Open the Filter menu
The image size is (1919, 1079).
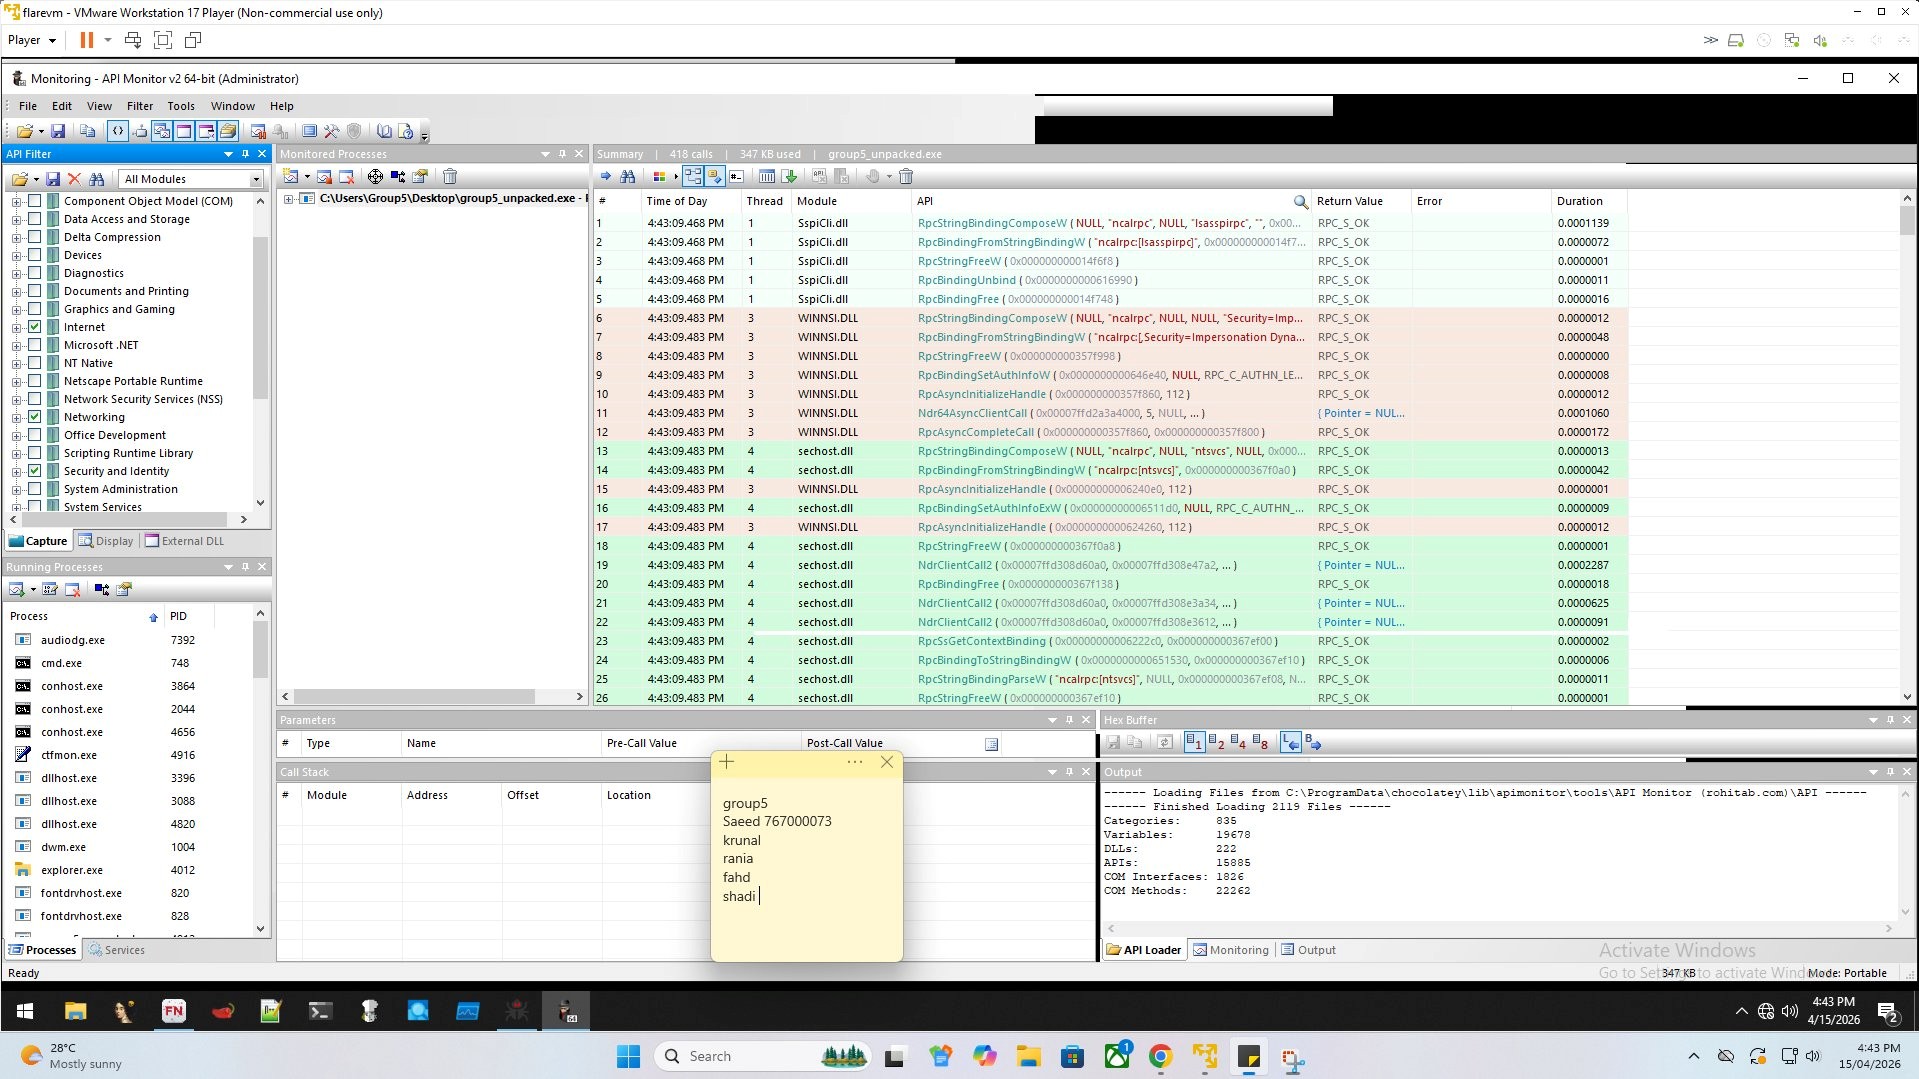[x=140, y=106]
